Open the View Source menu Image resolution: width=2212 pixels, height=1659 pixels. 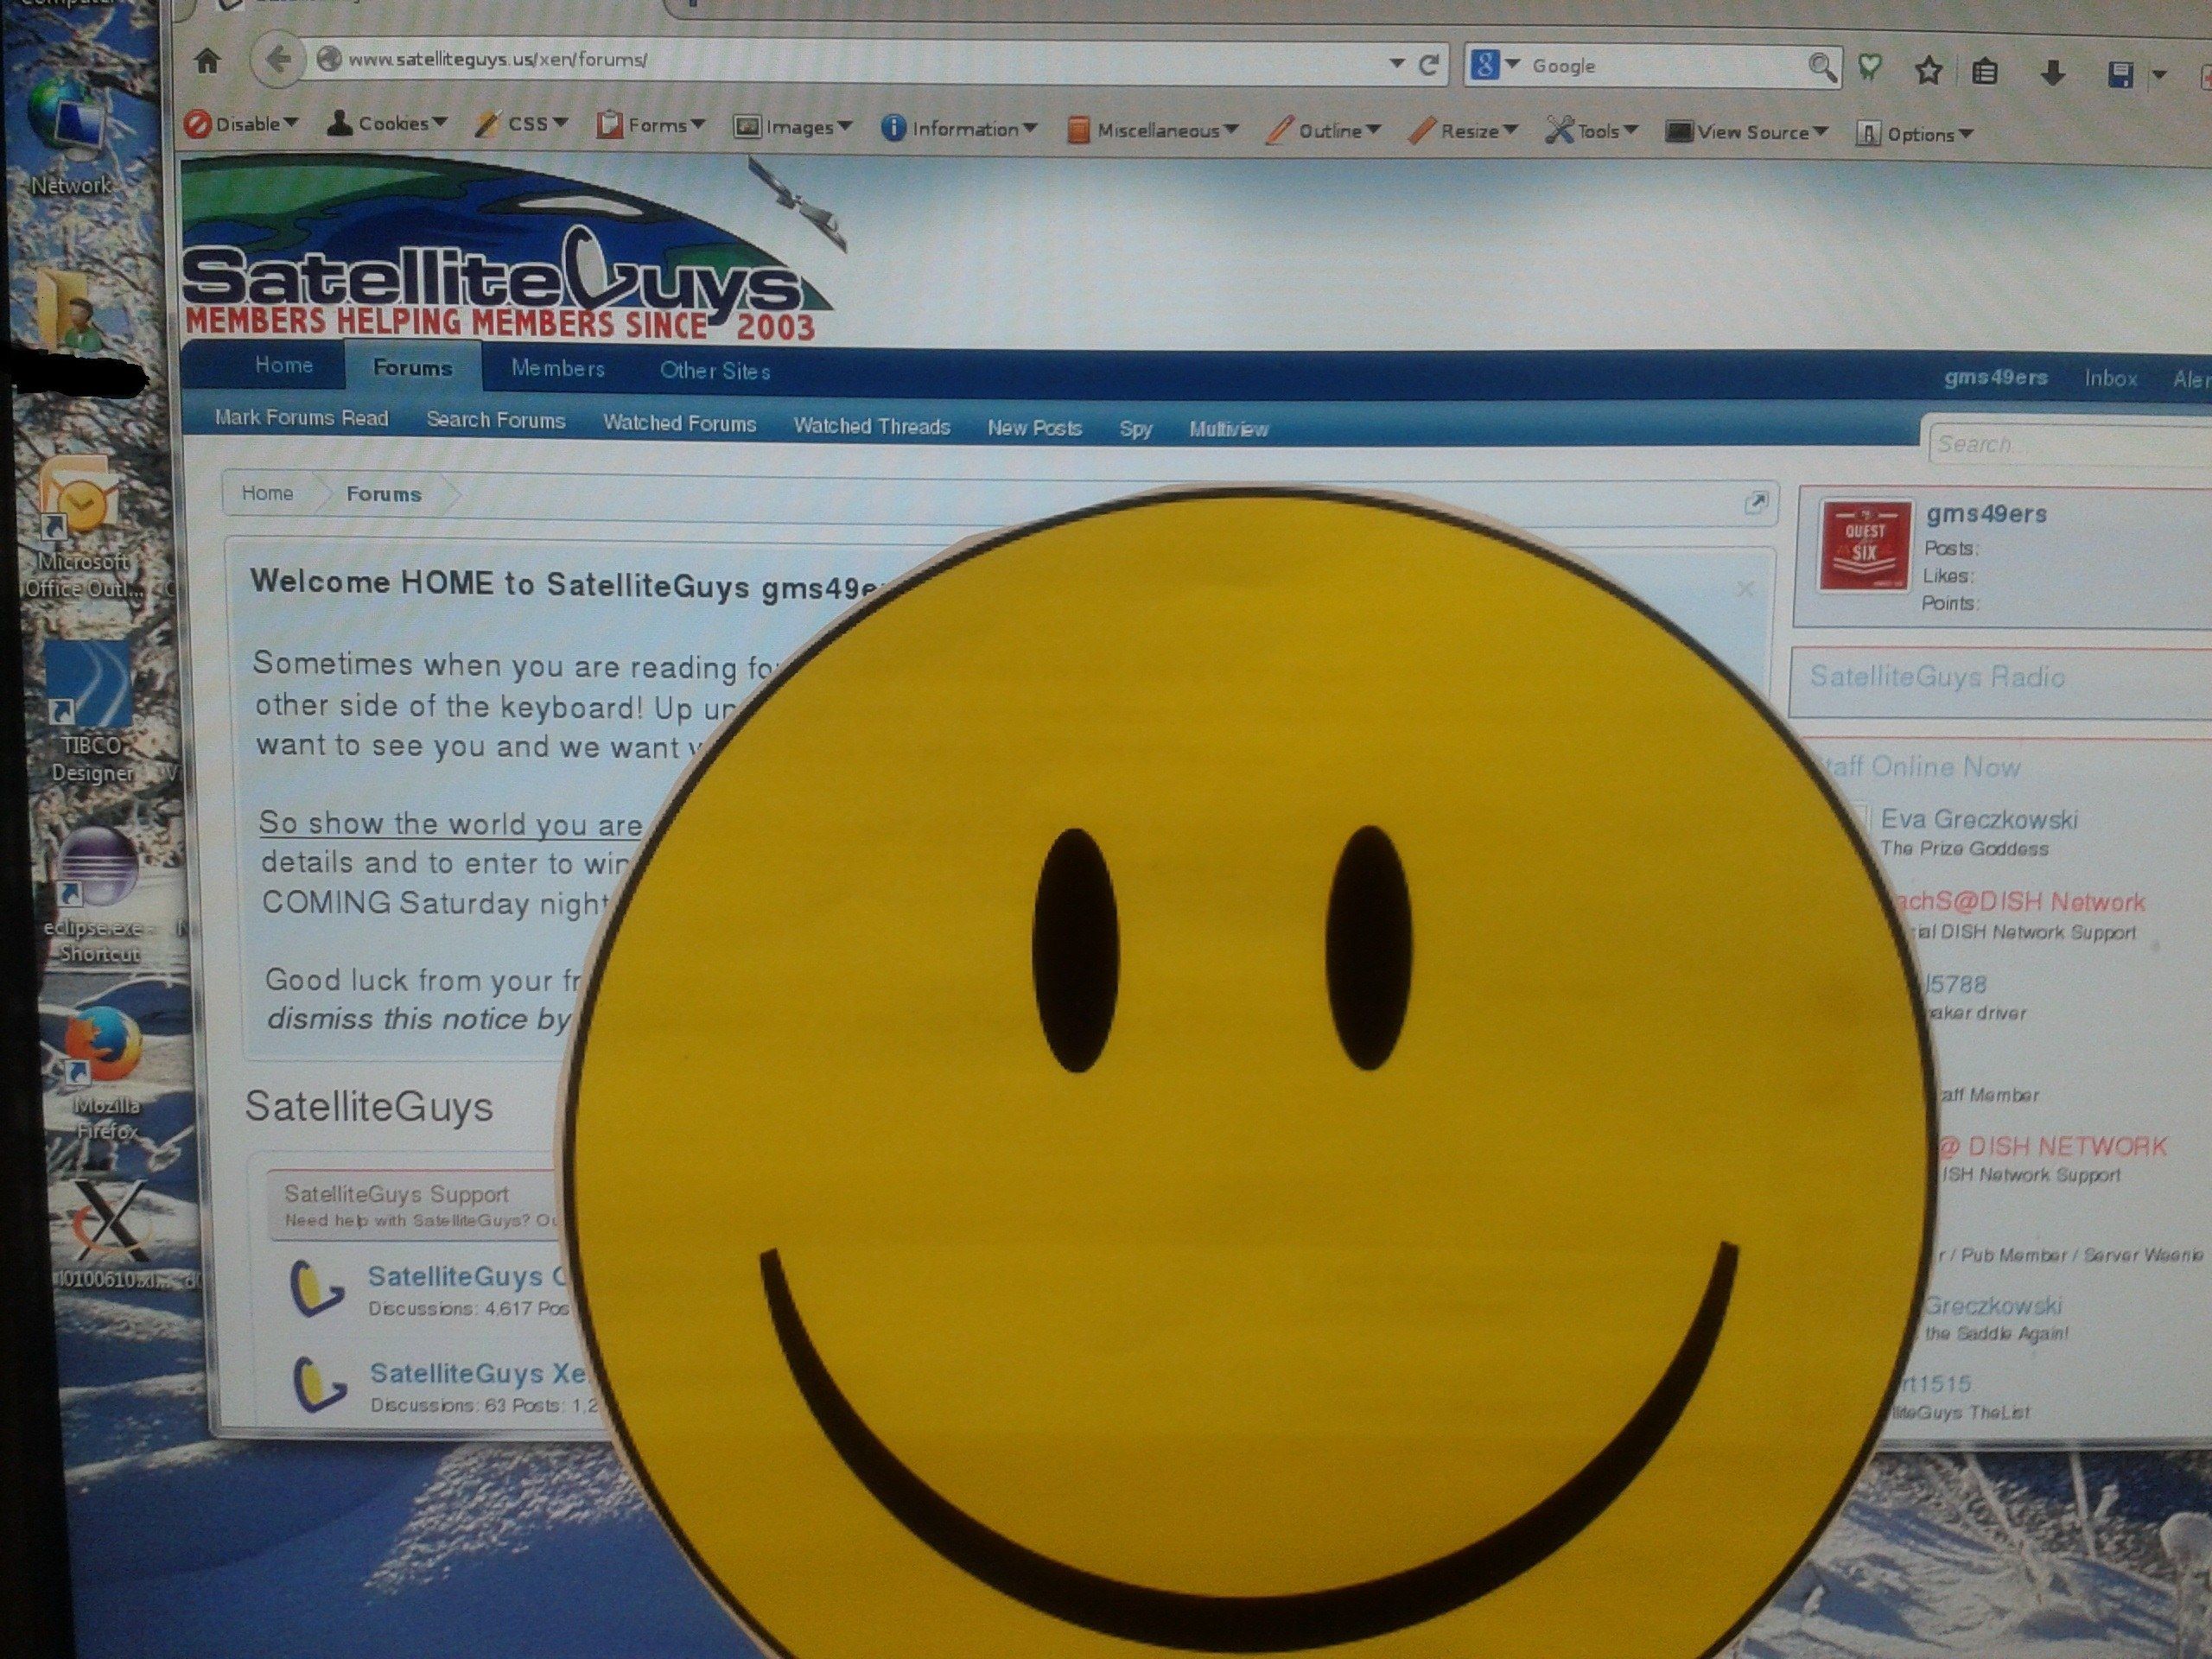[x=1747, y=132]
